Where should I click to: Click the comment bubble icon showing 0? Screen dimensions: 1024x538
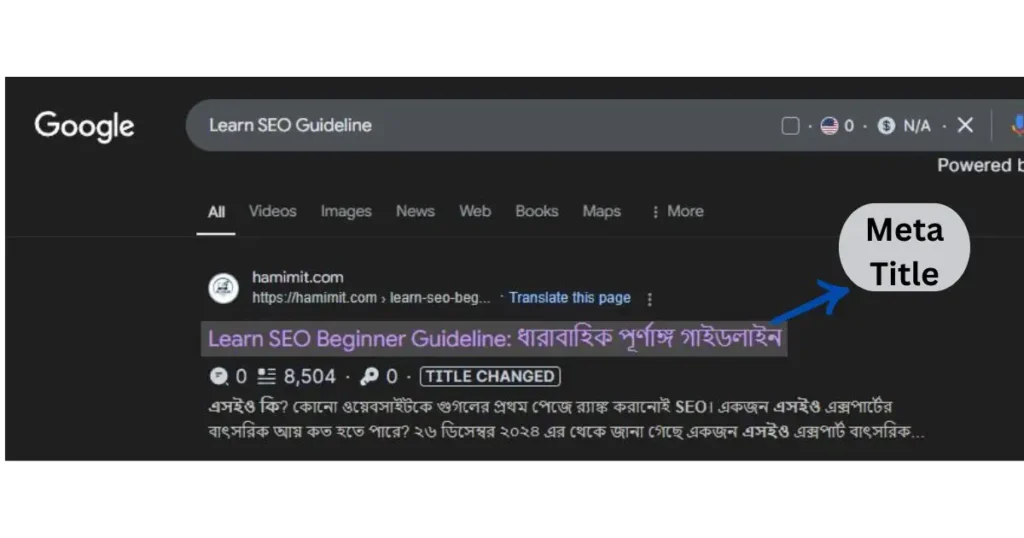coord(219,376)
